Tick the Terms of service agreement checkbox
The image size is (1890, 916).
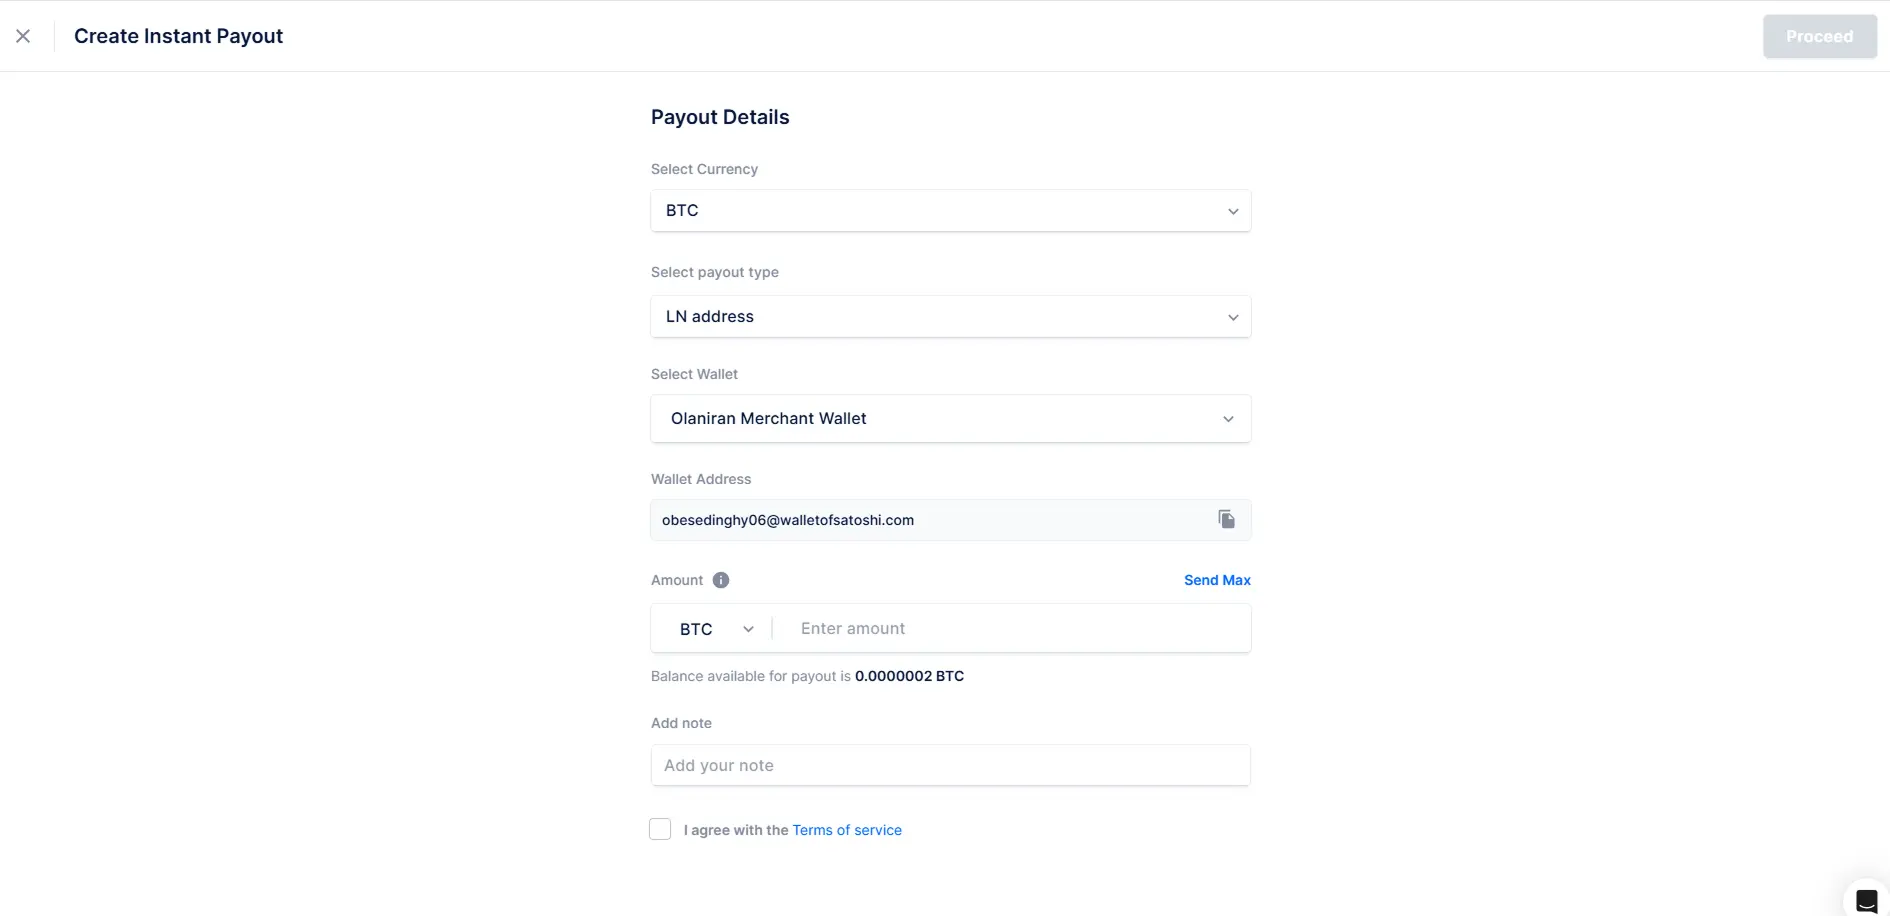[x=660, y=829]
